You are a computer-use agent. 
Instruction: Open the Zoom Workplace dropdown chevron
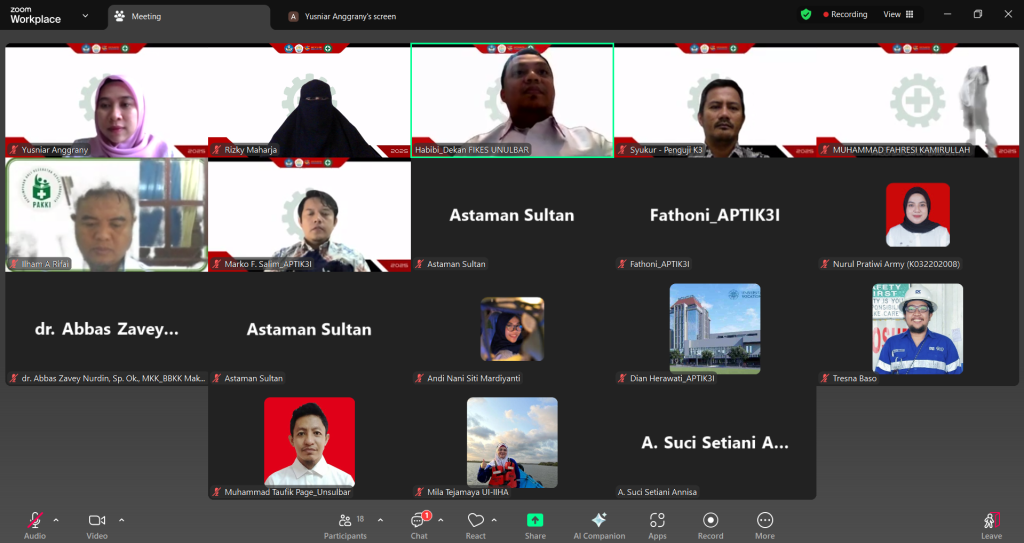[84, 16]
